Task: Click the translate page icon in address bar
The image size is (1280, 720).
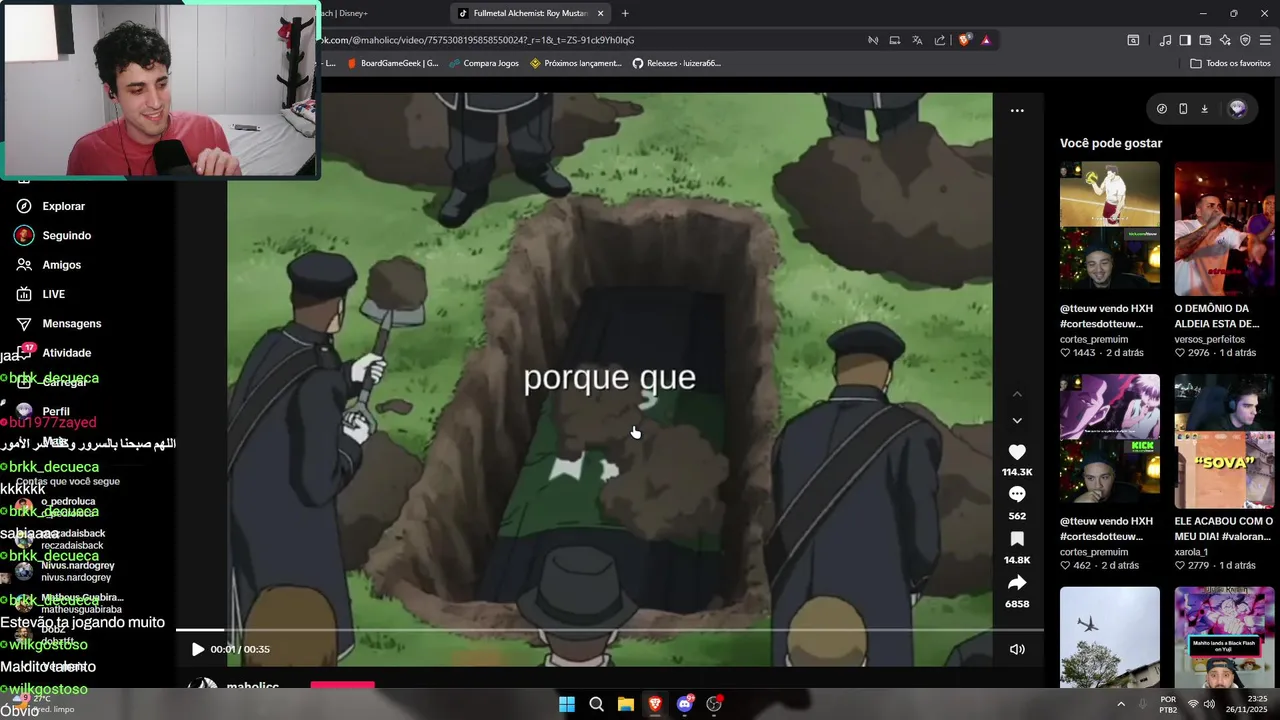Action: (x=917, y=40)
